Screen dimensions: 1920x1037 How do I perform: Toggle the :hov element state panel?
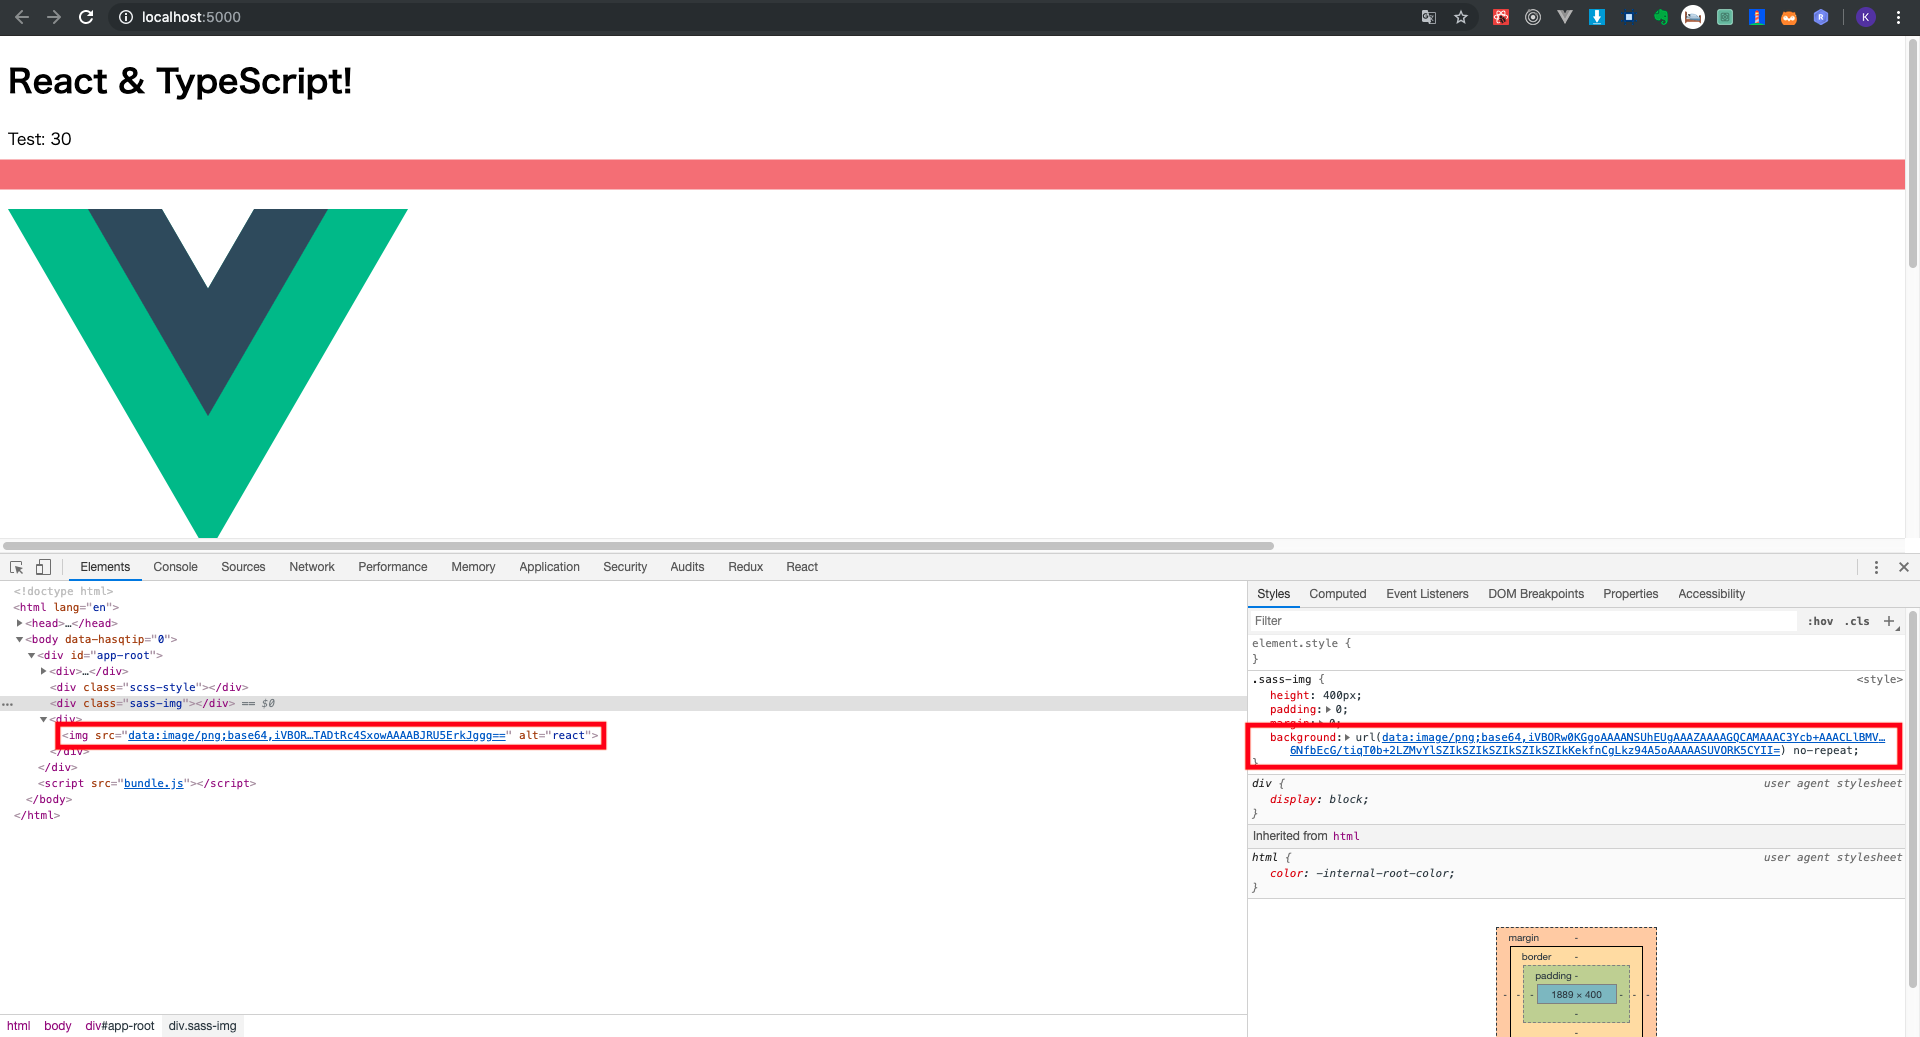1820,621
